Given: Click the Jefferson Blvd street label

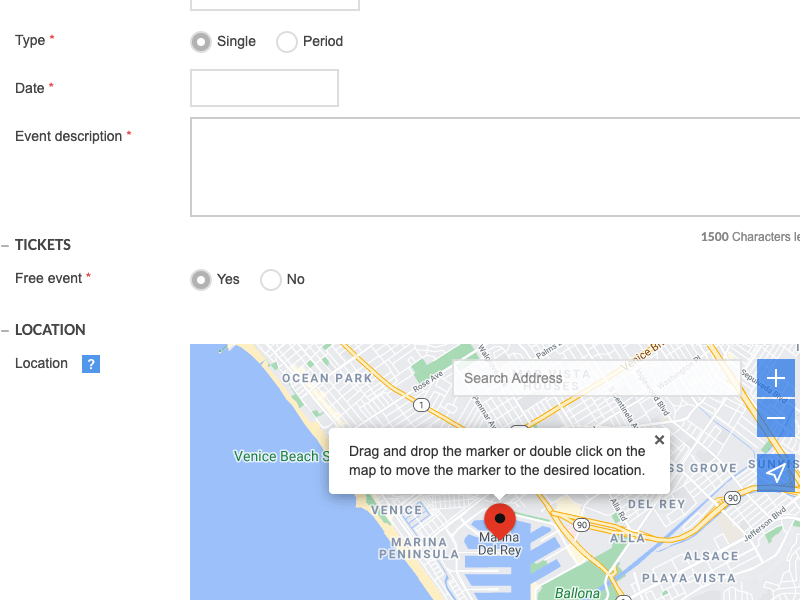Looking at the screenshot, I should pos(765,524).
